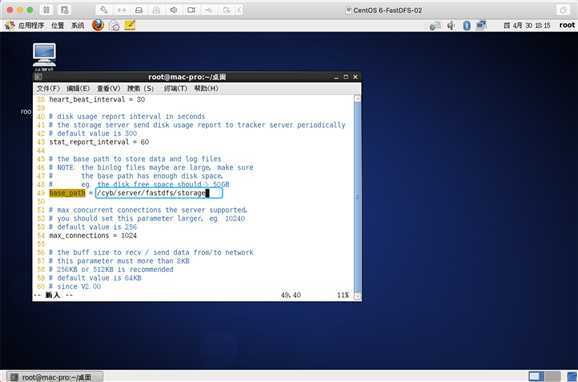578x382 pixels.
Task: Click the sound speaker device icon
Action: pos(174,10)
